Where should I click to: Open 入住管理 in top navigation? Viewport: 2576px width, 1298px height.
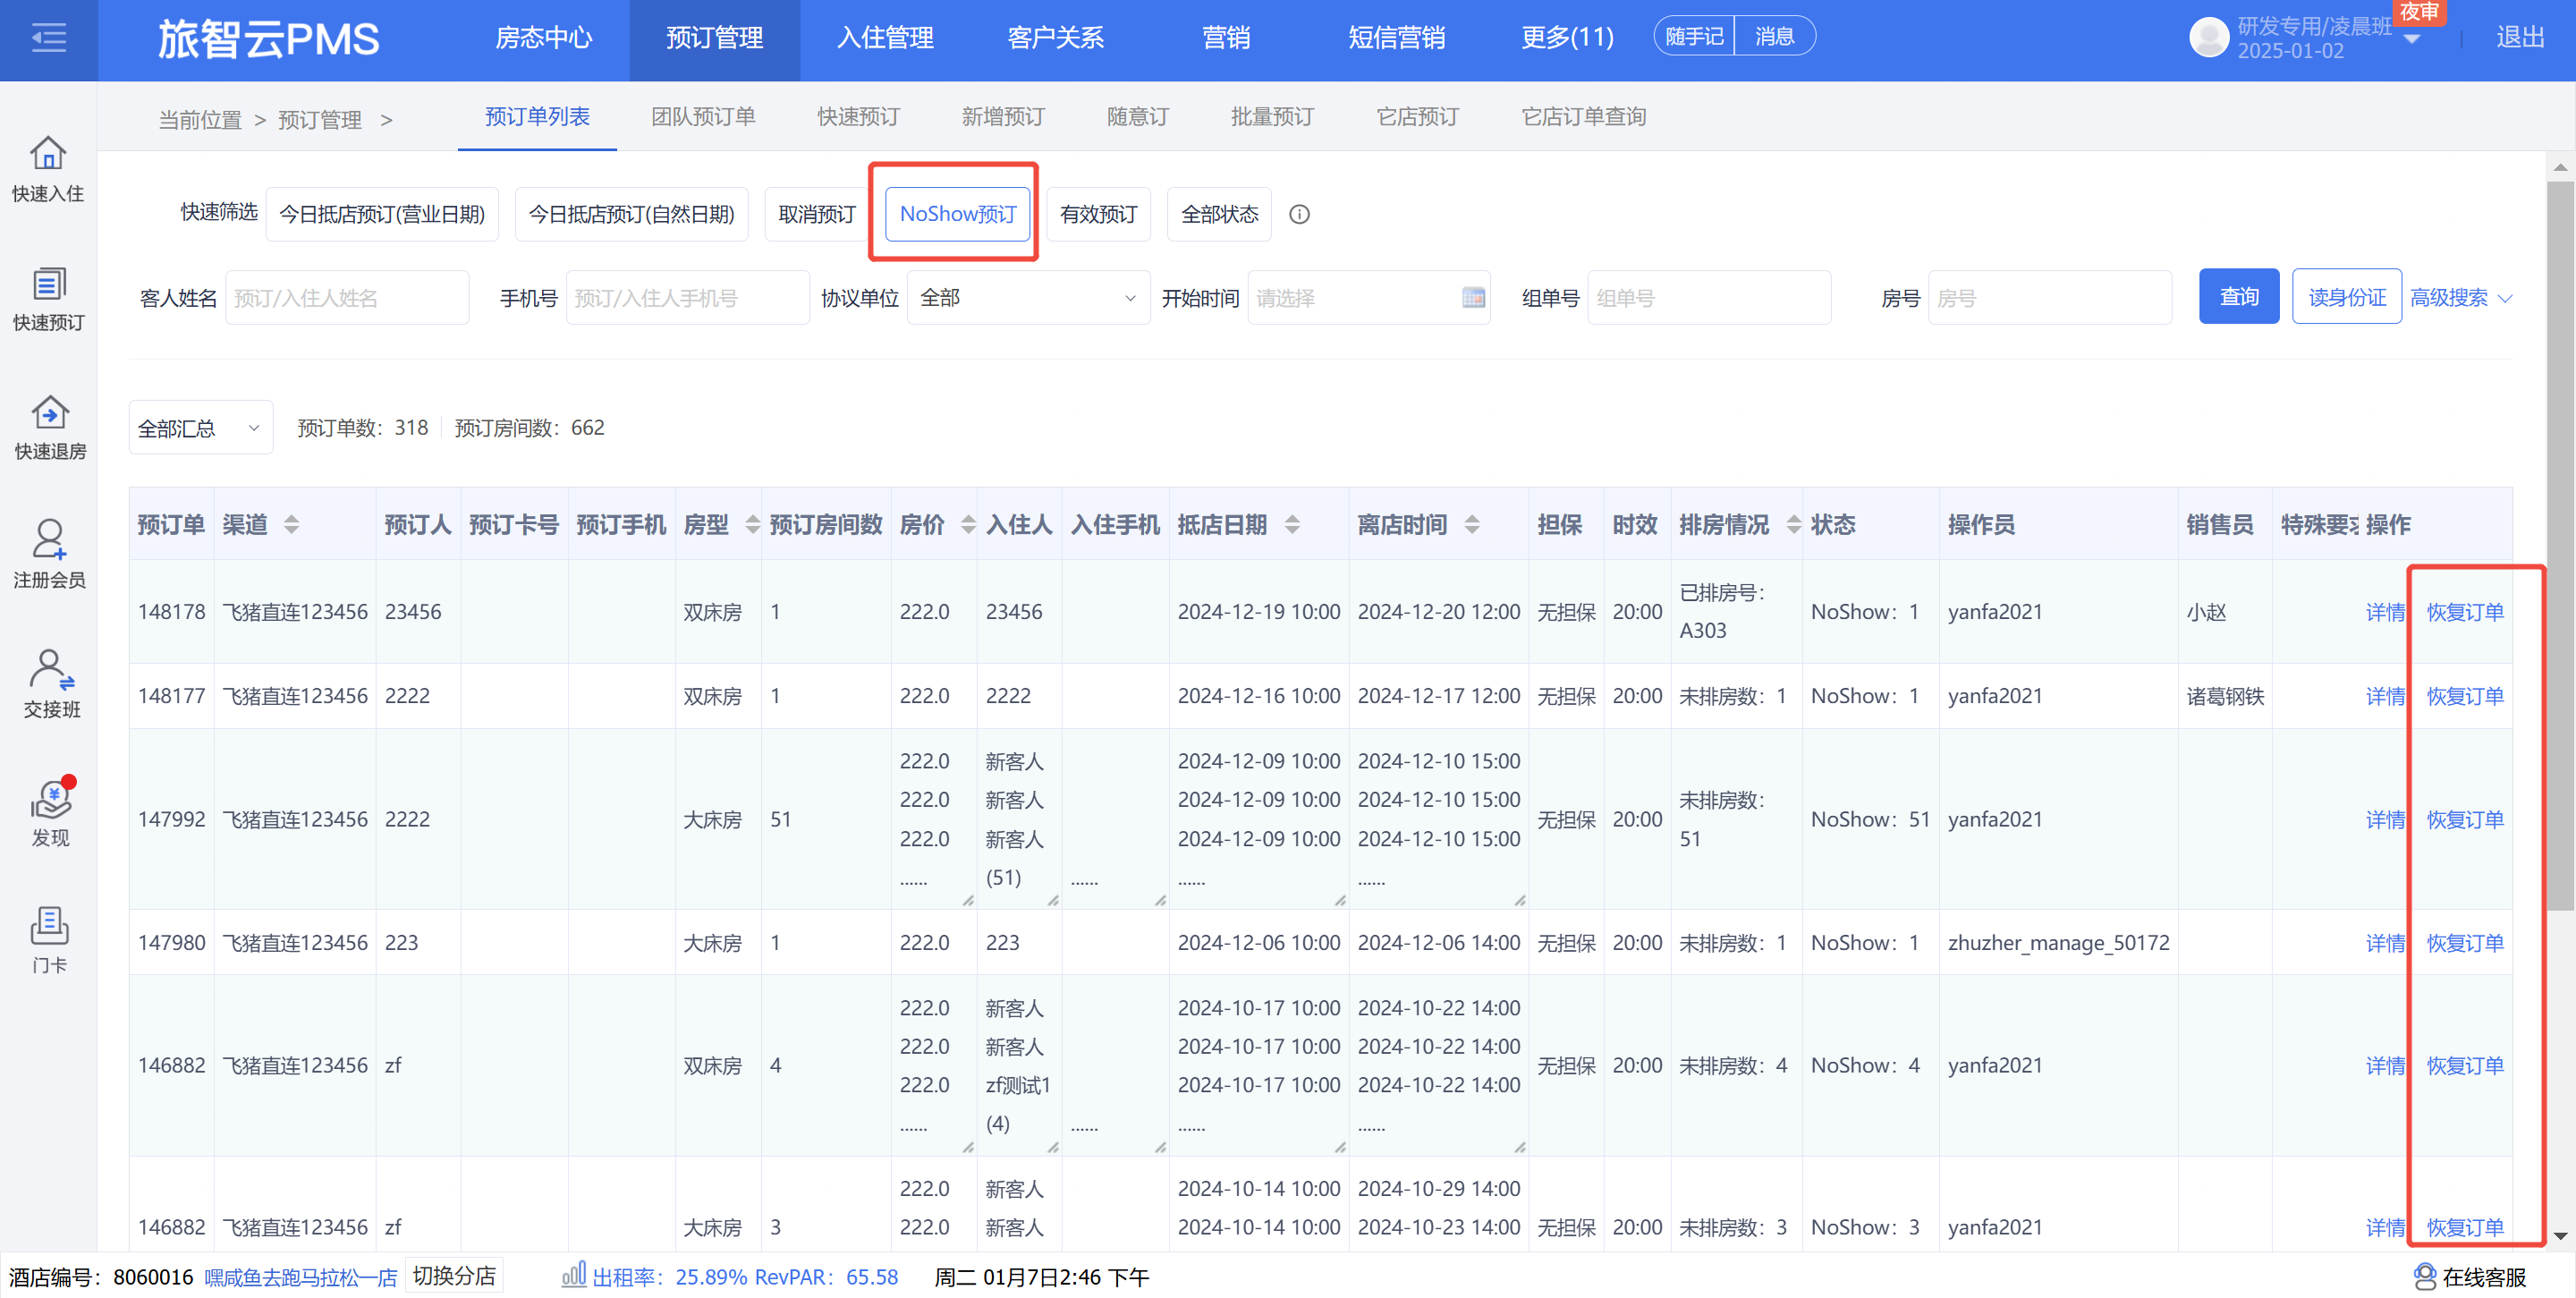(885, 37)
